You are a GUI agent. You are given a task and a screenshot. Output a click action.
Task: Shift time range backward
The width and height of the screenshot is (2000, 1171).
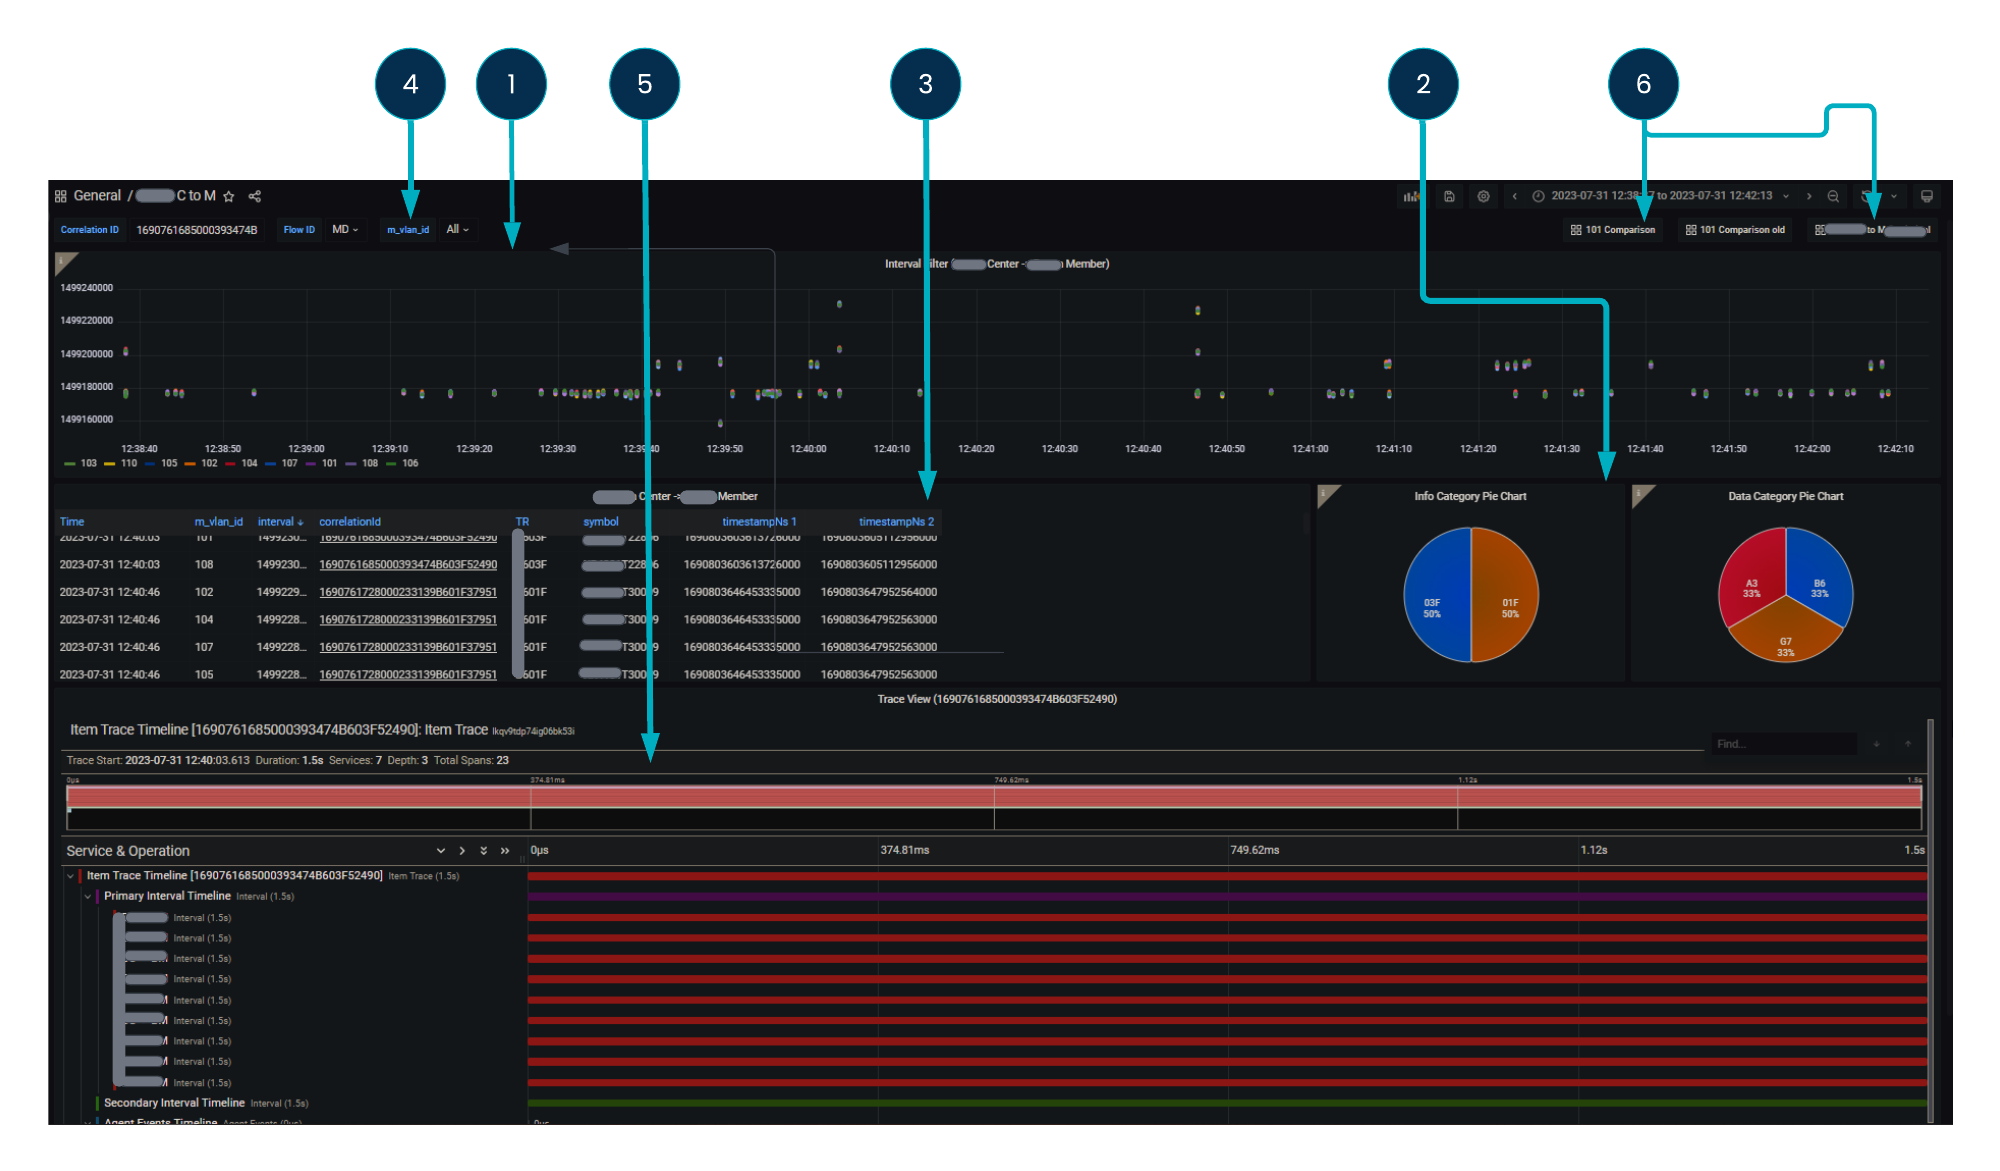[x=1515, y=196]
